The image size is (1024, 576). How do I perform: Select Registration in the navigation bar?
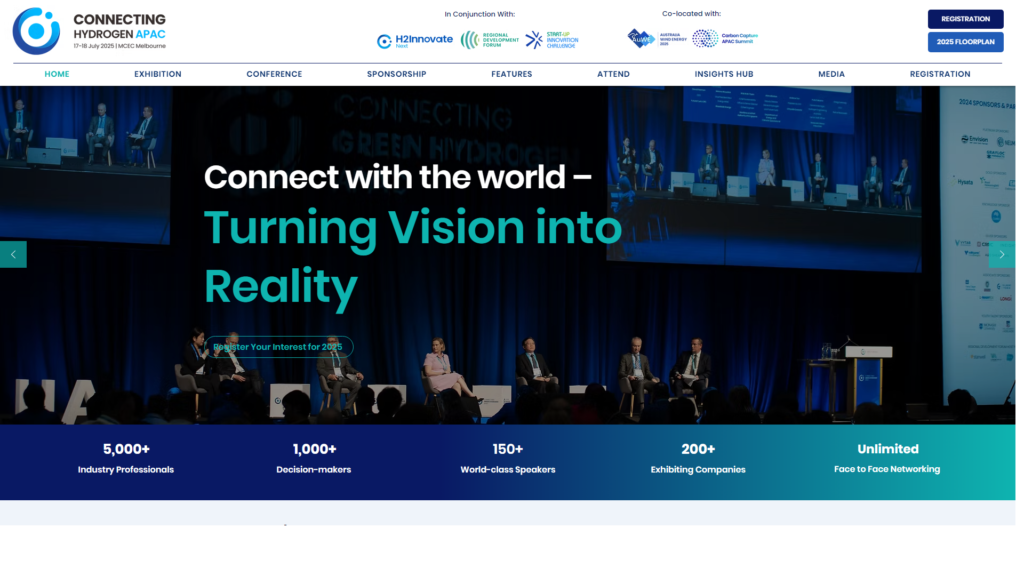[x=940, y=74]
